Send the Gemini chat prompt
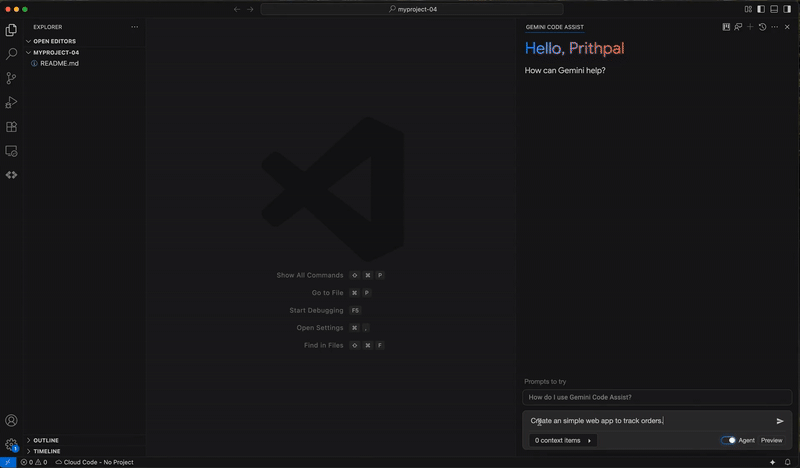This screenshot has width=800, height=468. [780, 421]
